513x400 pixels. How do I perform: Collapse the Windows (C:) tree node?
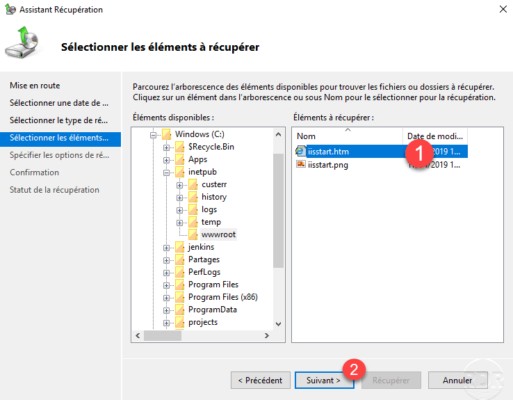[x=153, y=135]
